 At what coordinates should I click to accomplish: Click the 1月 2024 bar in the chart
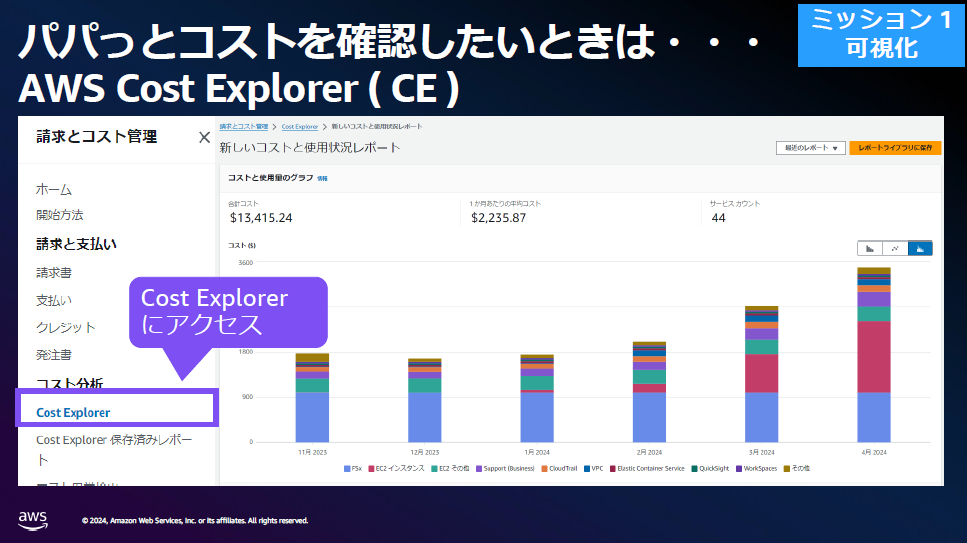(x=537, y=399)
